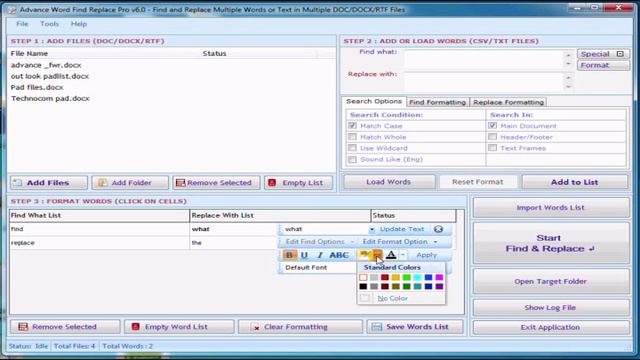Click the Reset Format button
This screenshot has height=360, width=640.
tap(478, 182)
